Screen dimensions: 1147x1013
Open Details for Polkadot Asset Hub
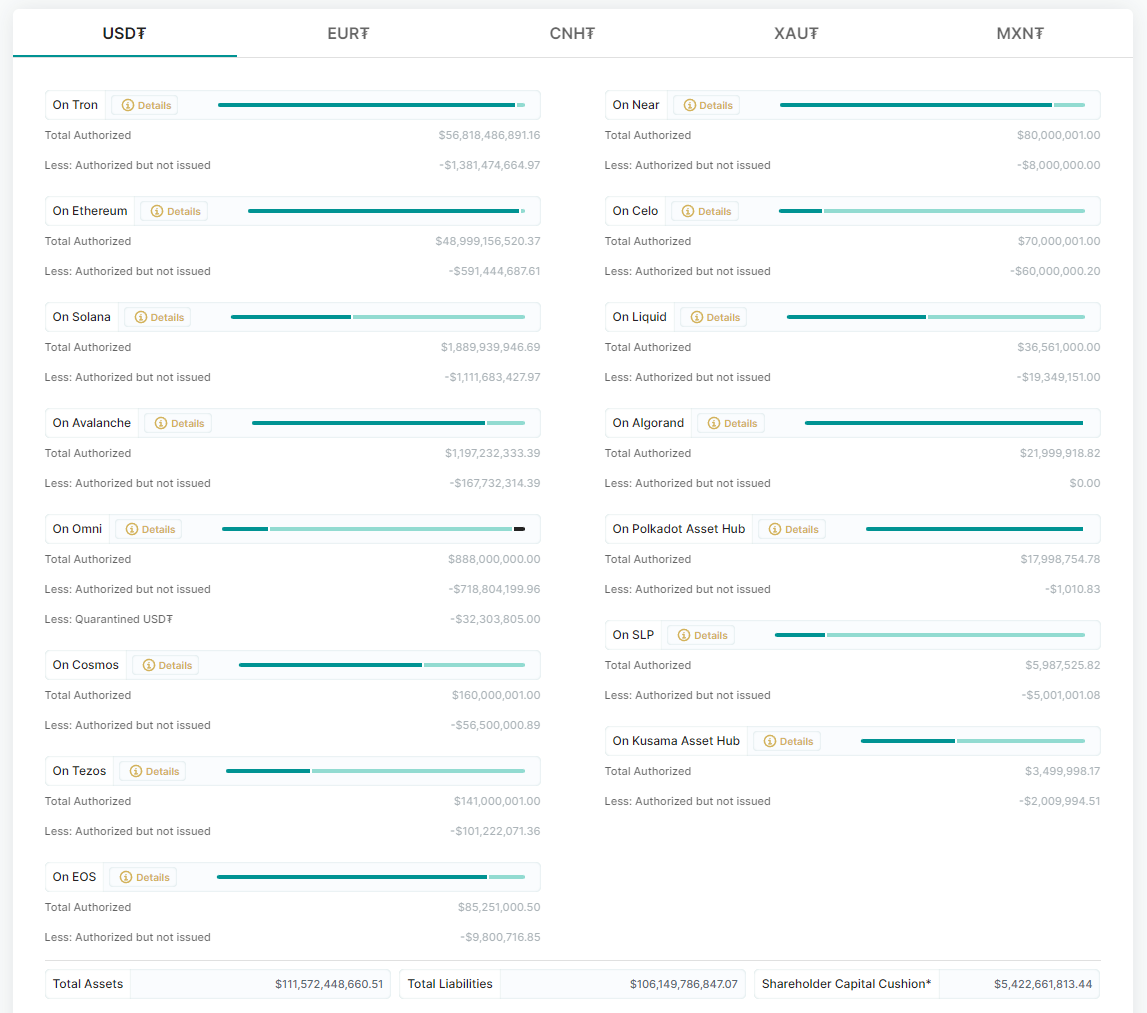coord(792,530)
